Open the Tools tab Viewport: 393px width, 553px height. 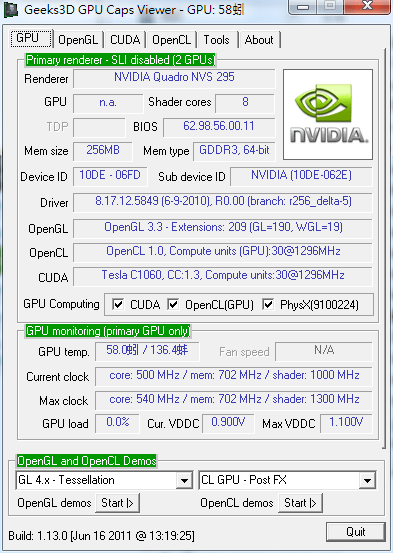pos(216,40)
